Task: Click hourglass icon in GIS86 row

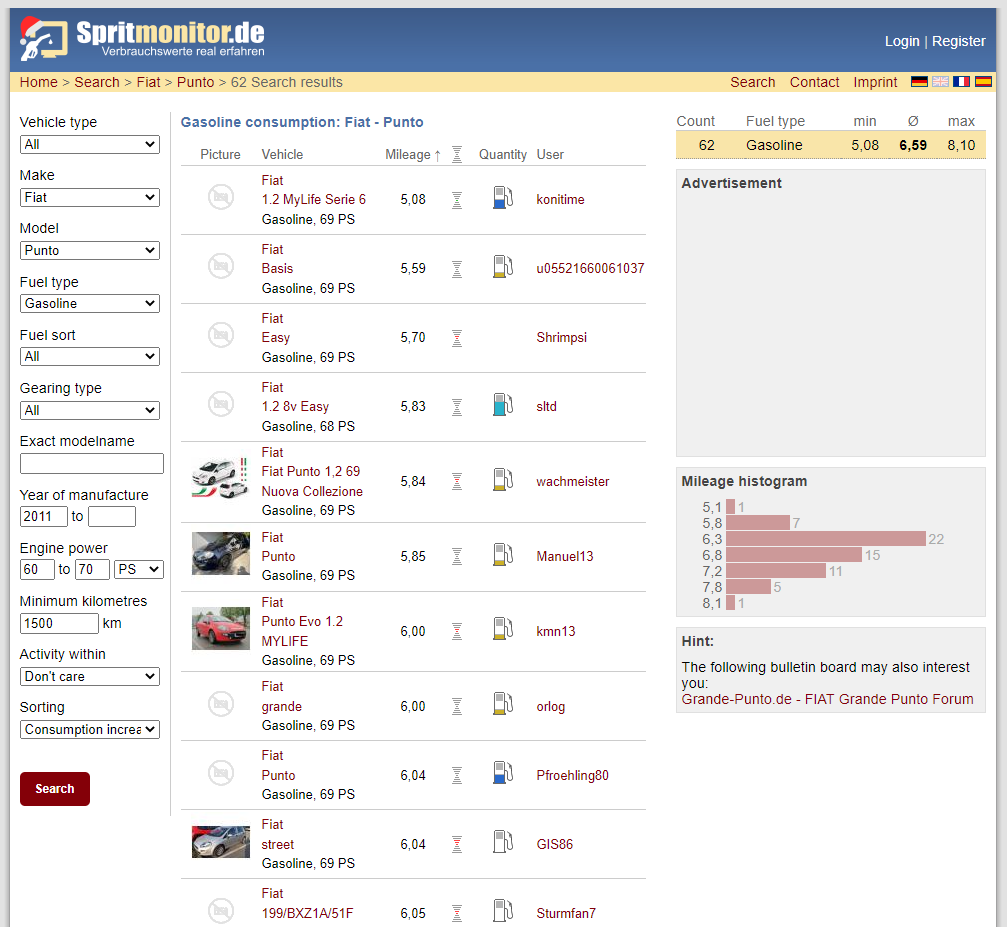Action: tap(457, 844)
